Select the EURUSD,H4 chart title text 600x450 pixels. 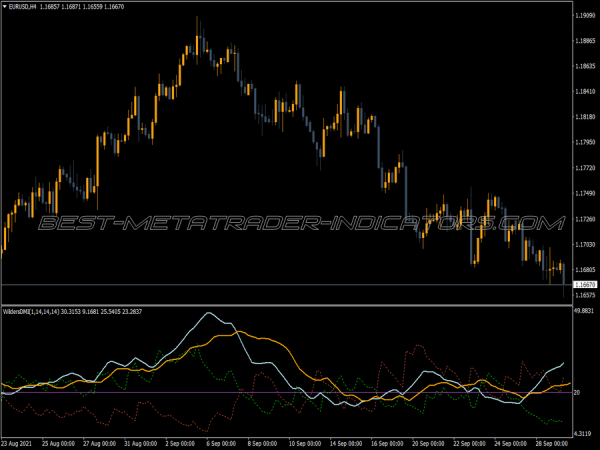tap(22, 7)
